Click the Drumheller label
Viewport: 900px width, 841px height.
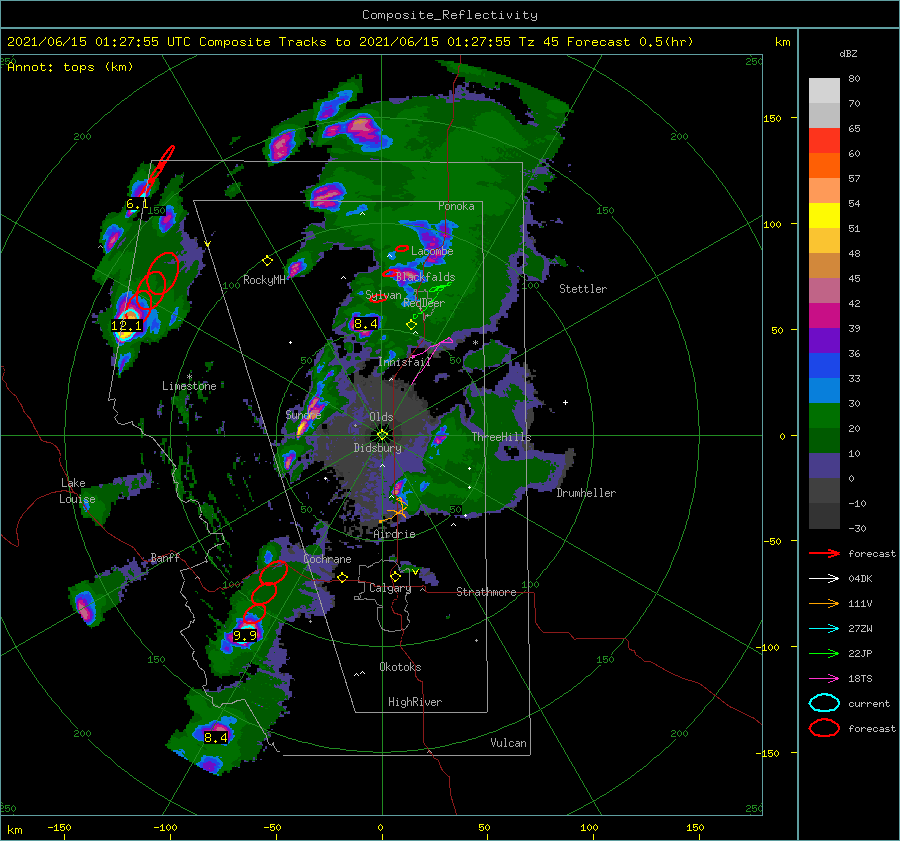click(586, 493)
